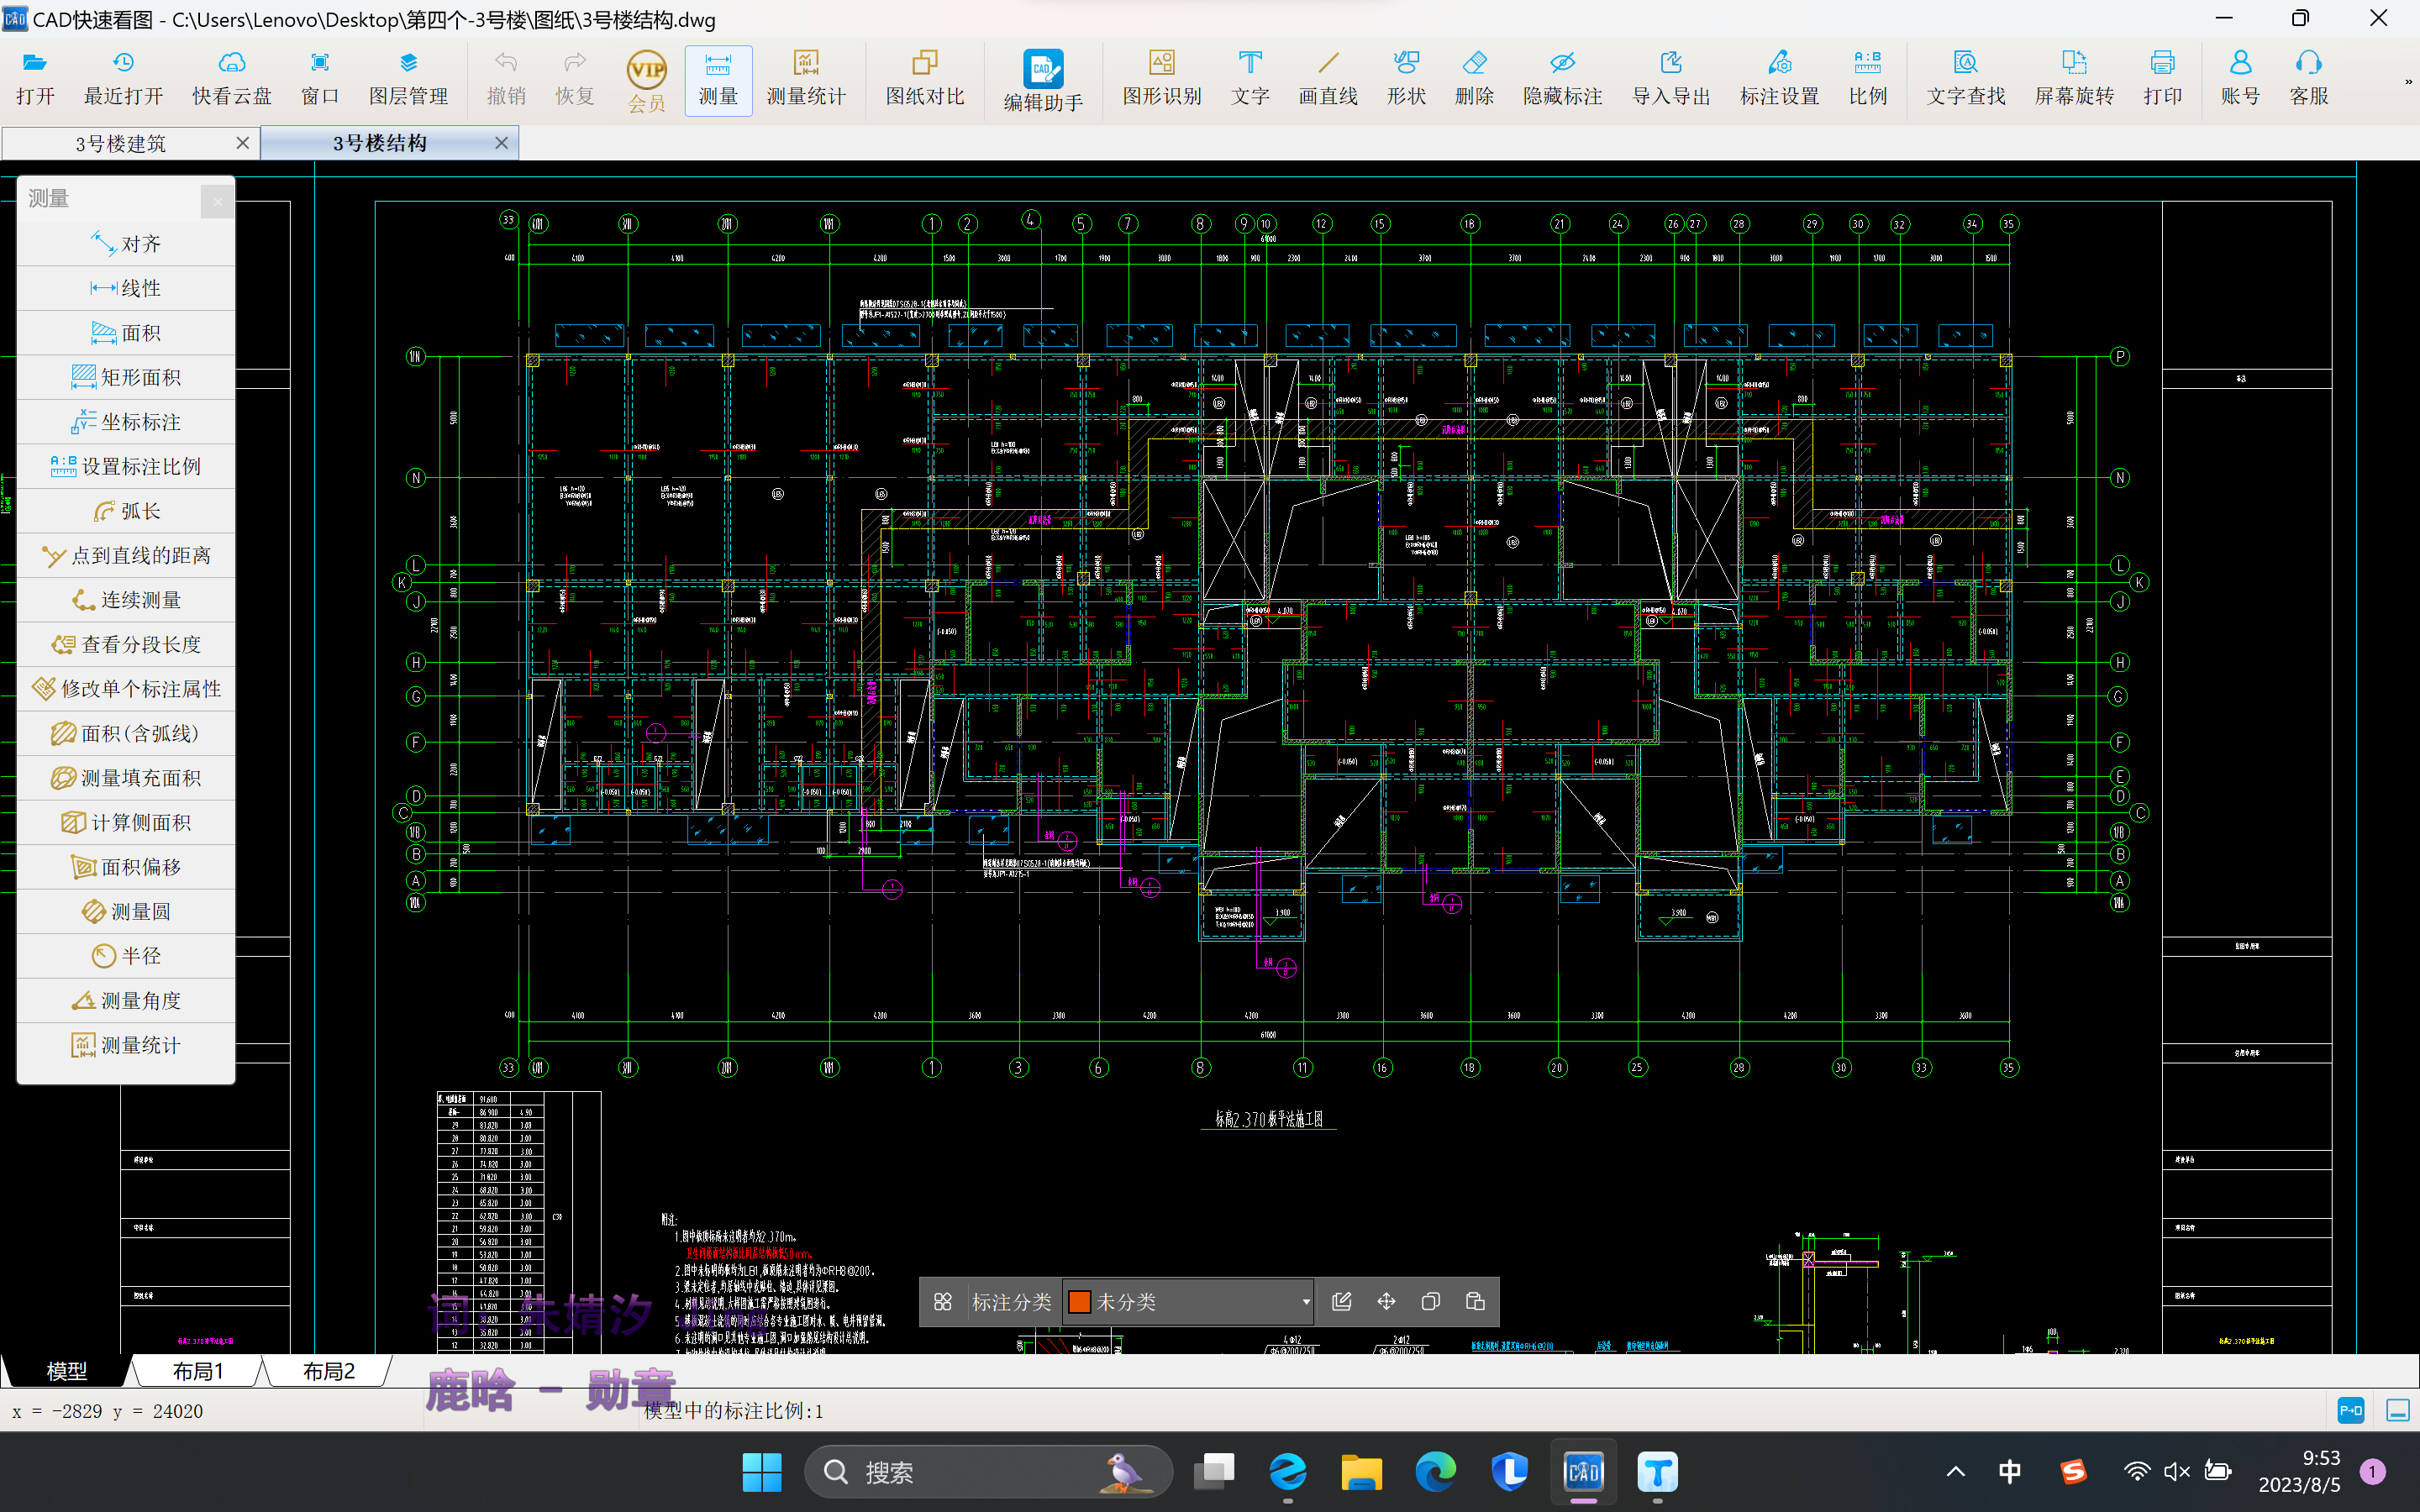2420x1512 pixels.
Task: Click 屏幕旋转 screen rotation
Action: [2074, 79]
